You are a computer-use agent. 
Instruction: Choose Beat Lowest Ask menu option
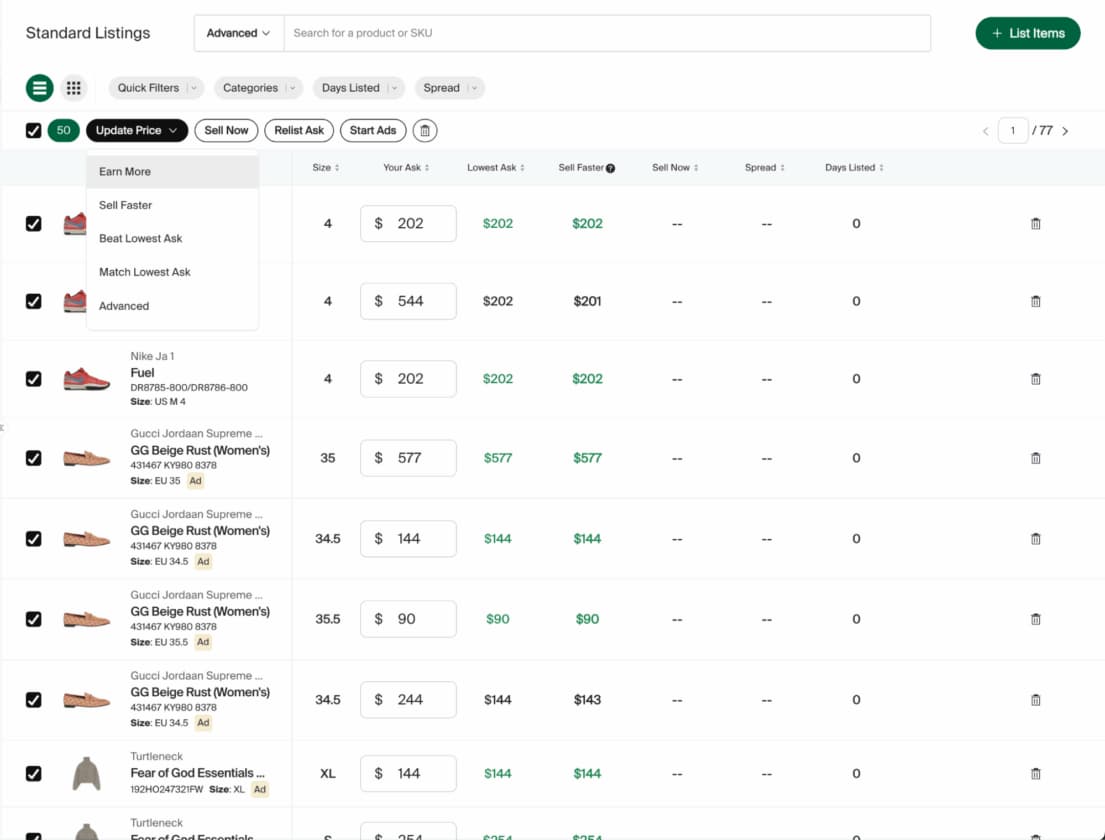pos(140,238)
